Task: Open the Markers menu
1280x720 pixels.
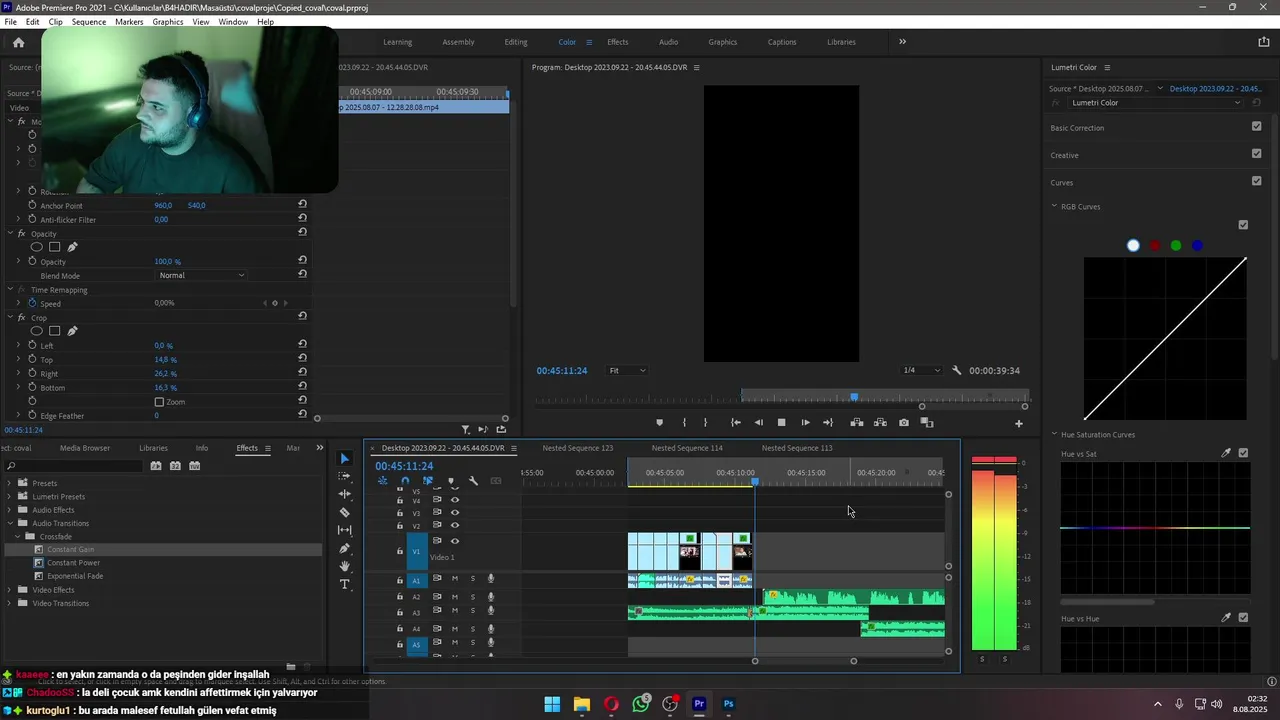Action: (129, 22)
